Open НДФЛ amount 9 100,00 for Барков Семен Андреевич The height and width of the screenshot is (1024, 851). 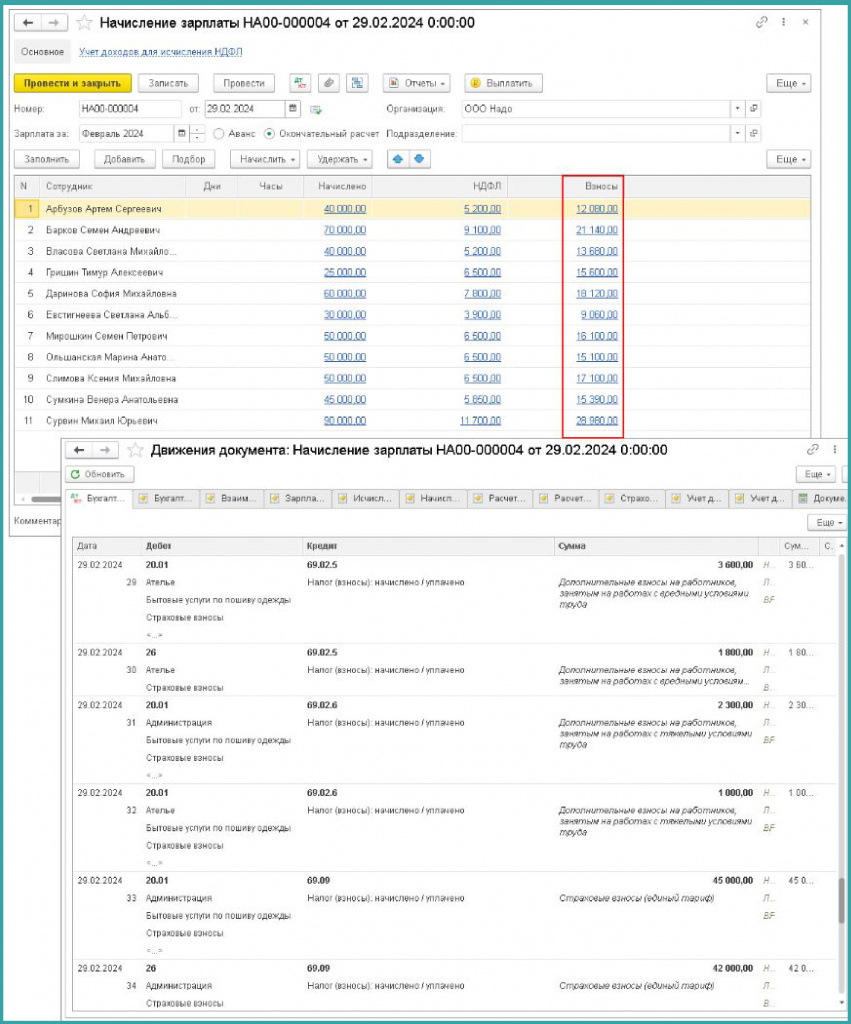tap(482, 230)
